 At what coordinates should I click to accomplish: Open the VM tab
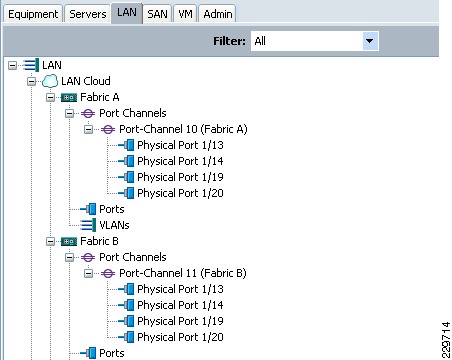click(185, 14)
